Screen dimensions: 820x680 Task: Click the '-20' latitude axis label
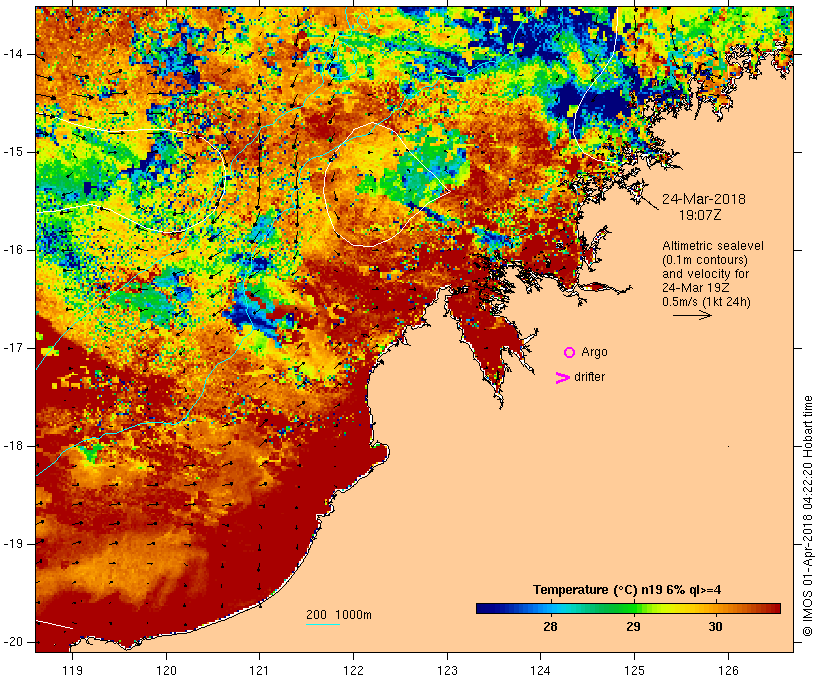click(12, 642)
